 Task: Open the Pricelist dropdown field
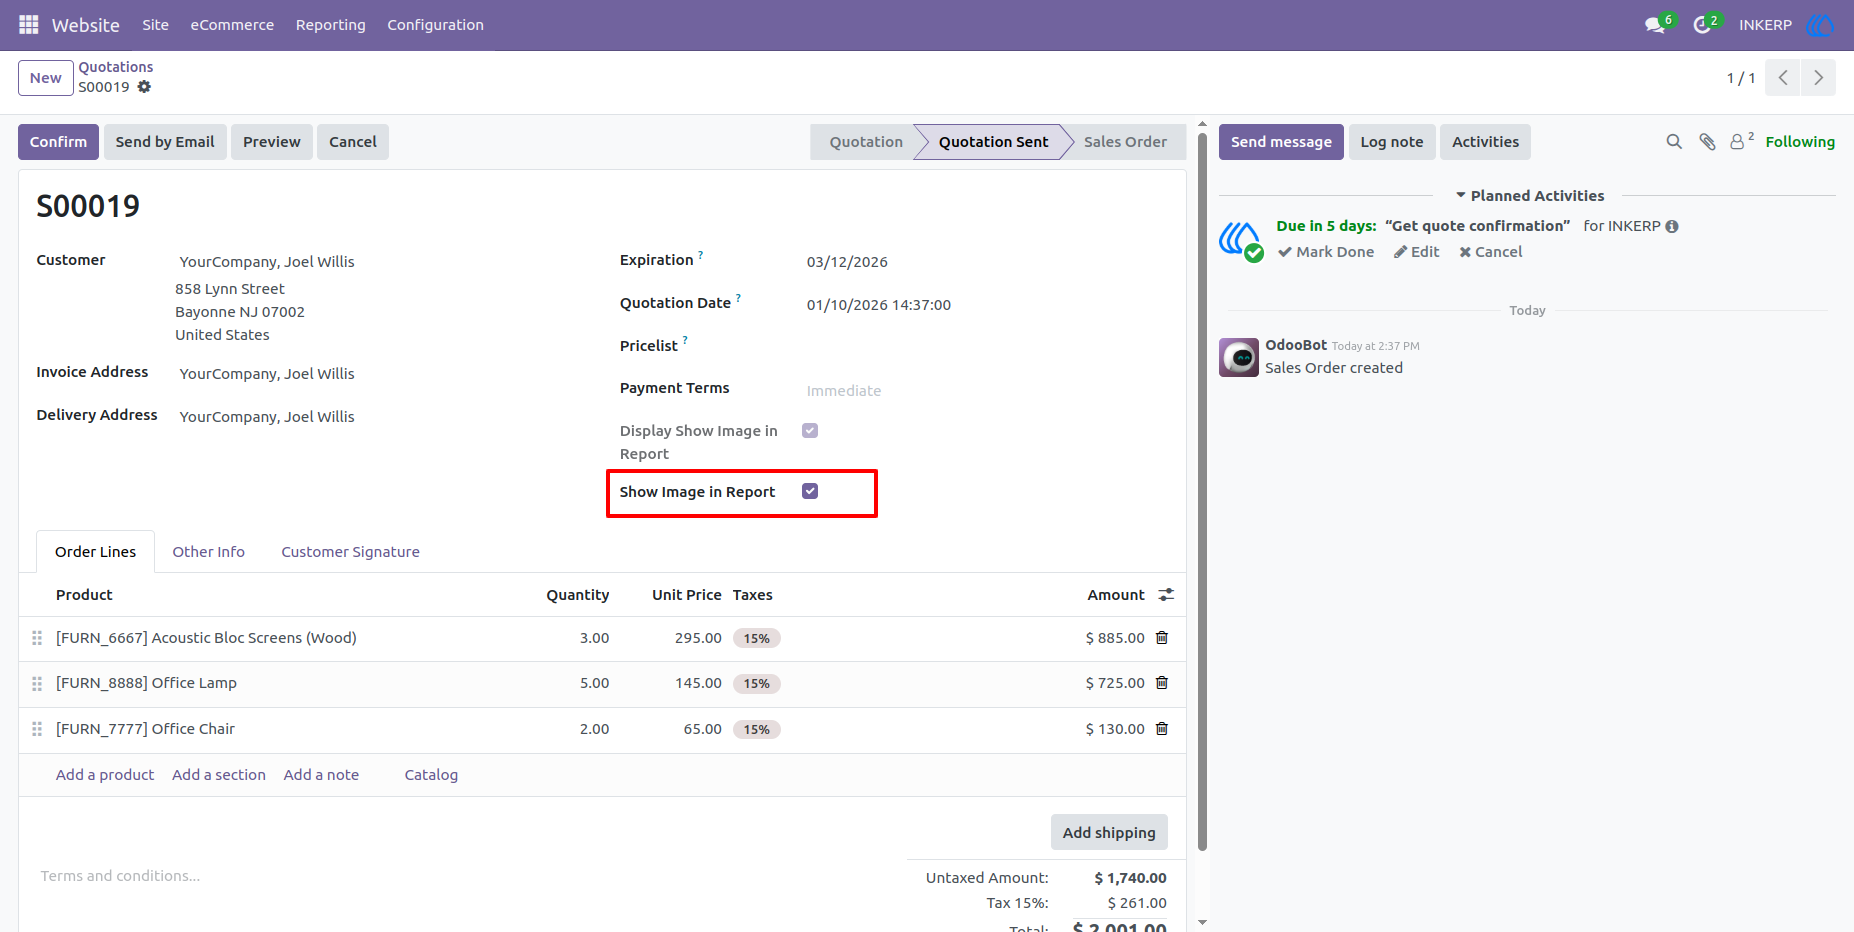985,346
